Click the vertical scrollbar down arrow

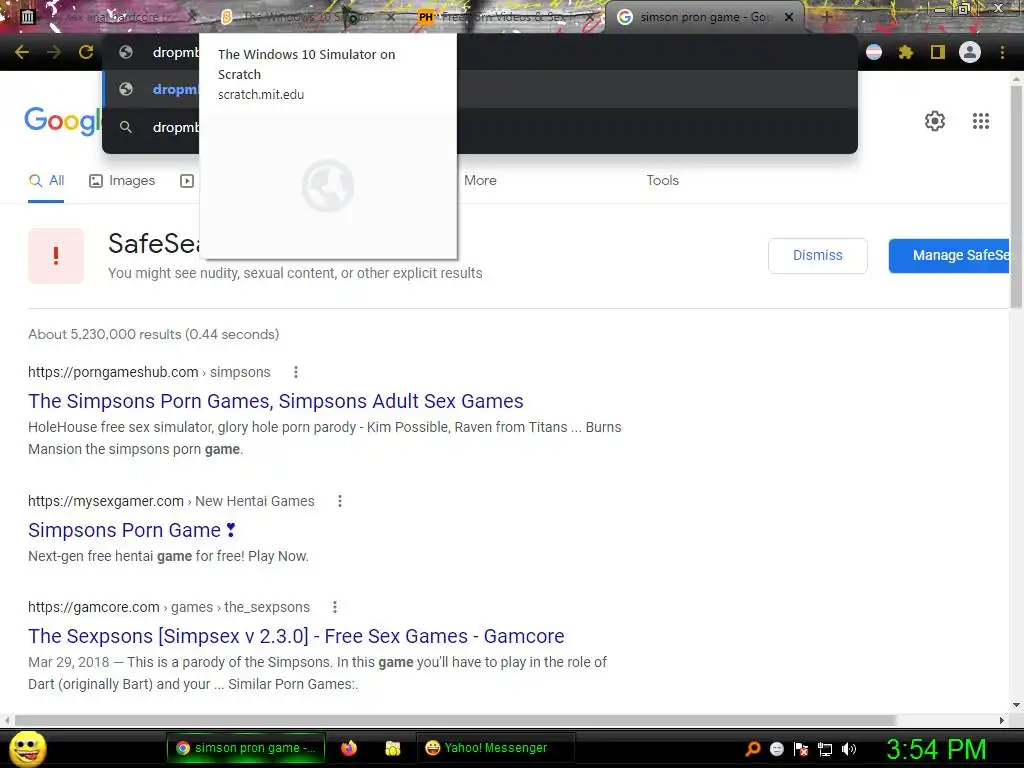click(x=1016, y=705)
